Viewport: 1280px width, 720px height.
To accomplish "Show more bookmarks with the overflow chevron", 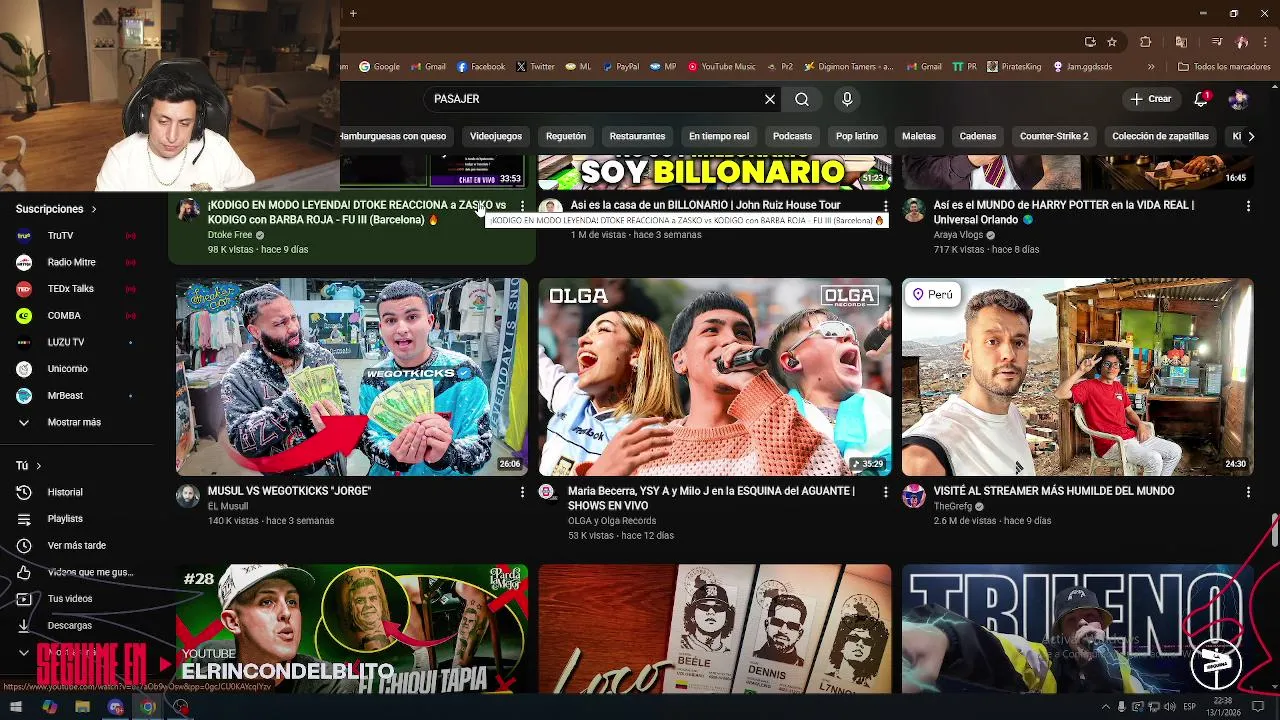I will [1151, 67].
